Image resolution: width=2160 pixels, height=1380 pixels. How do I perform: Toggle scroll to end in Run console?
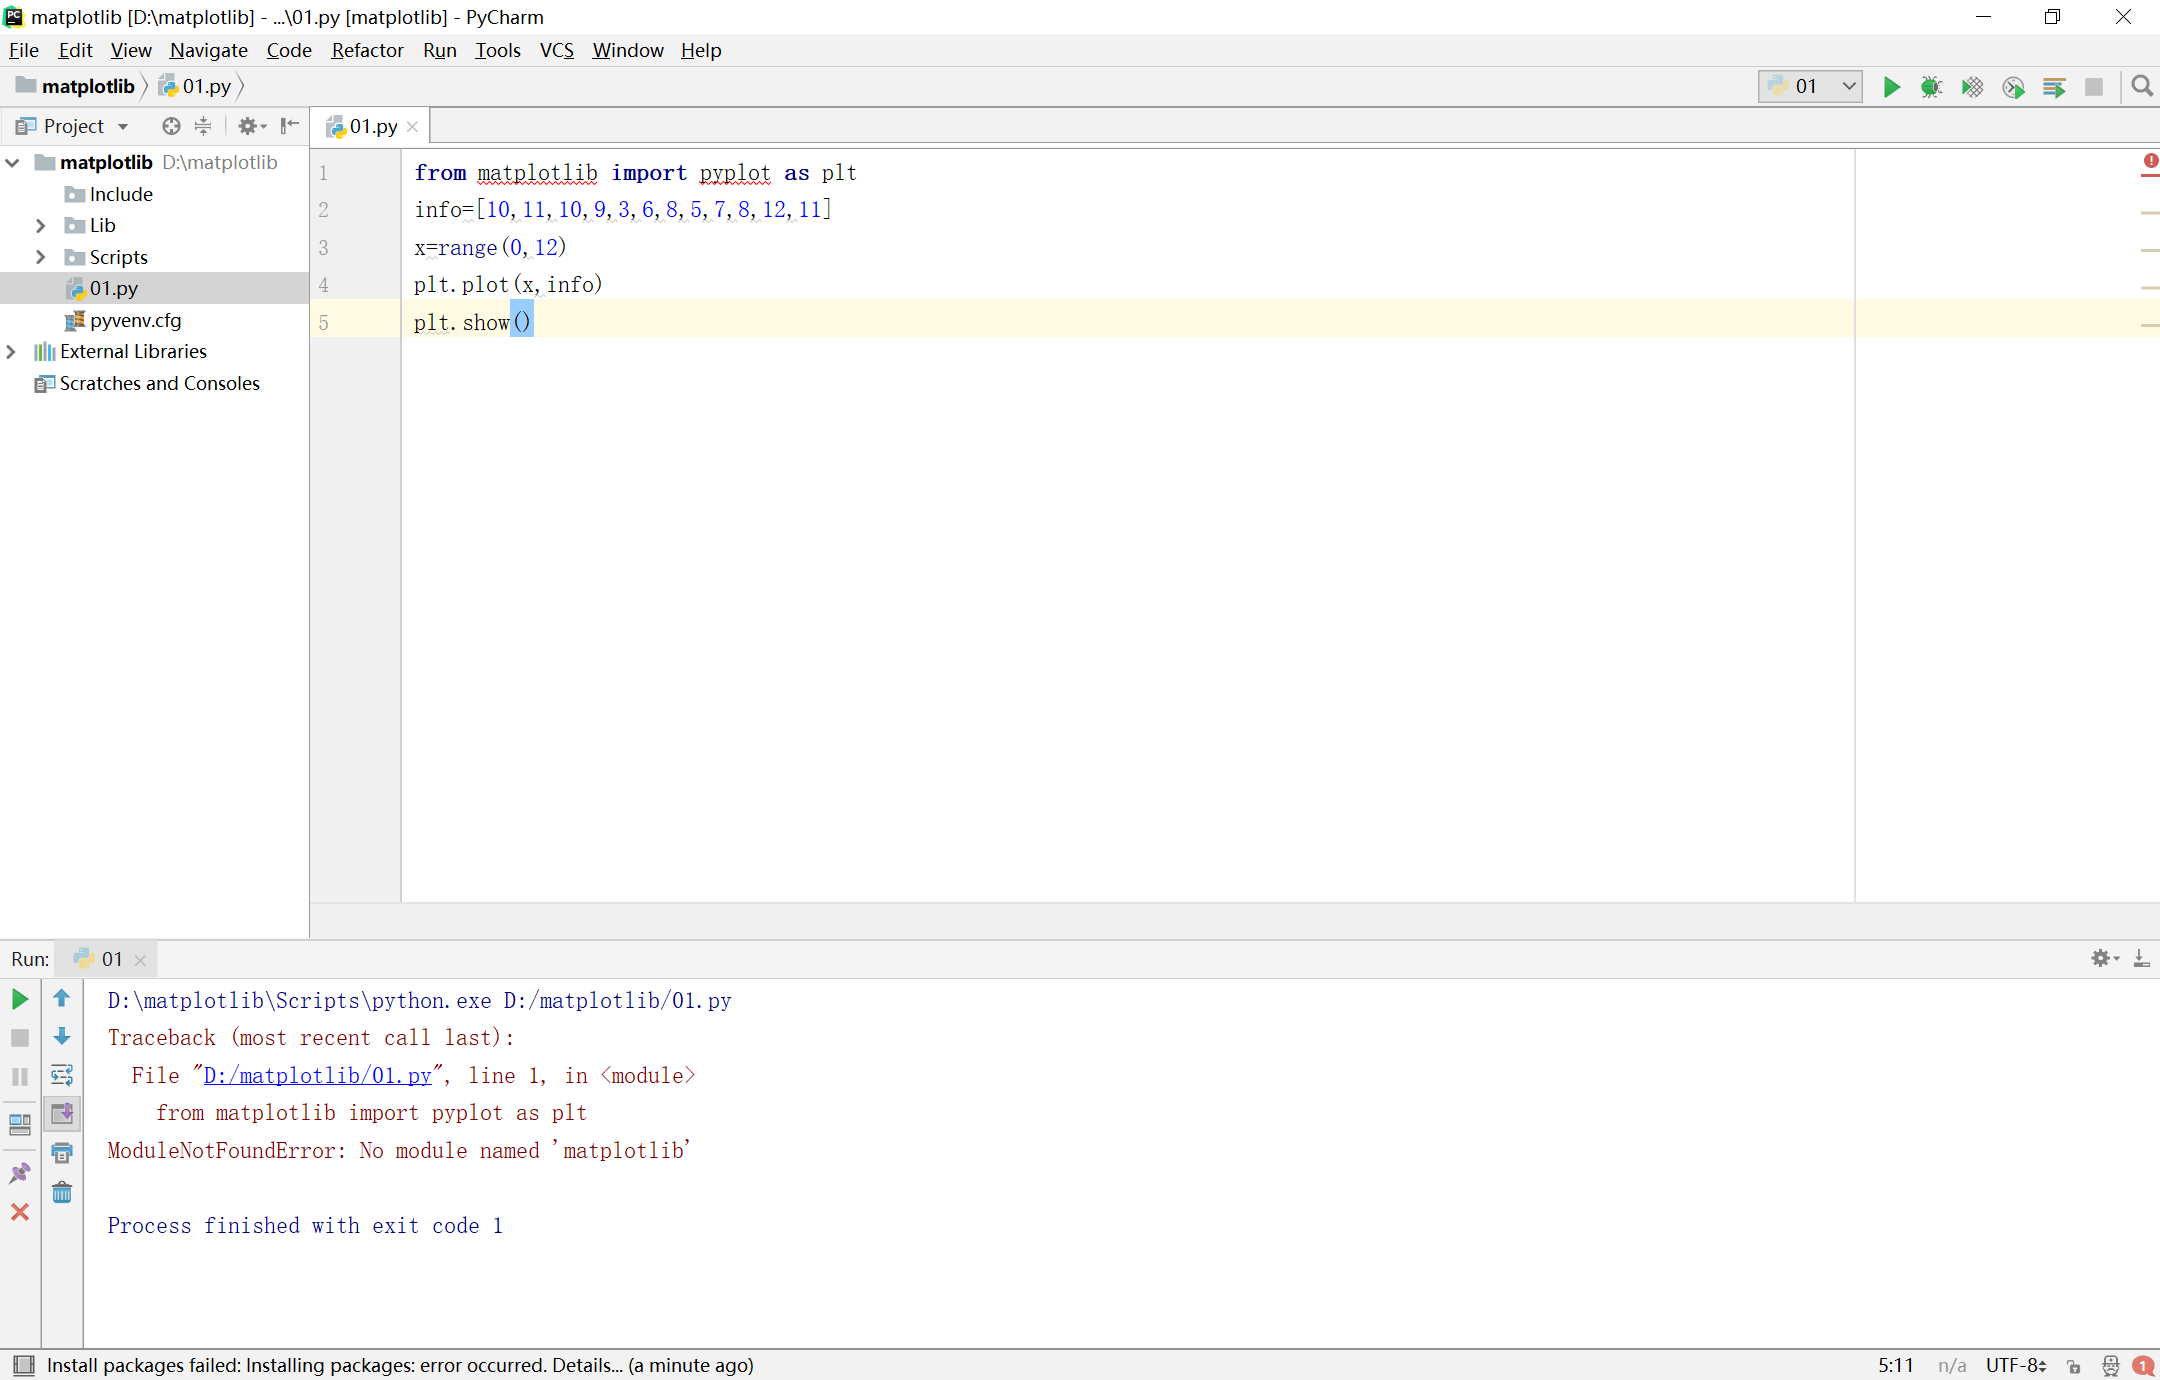(x=62, y=1113)
